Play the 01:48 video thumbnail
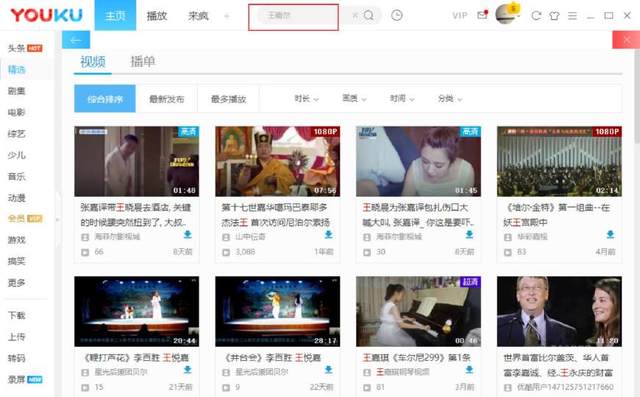 (x=137, y=161)
